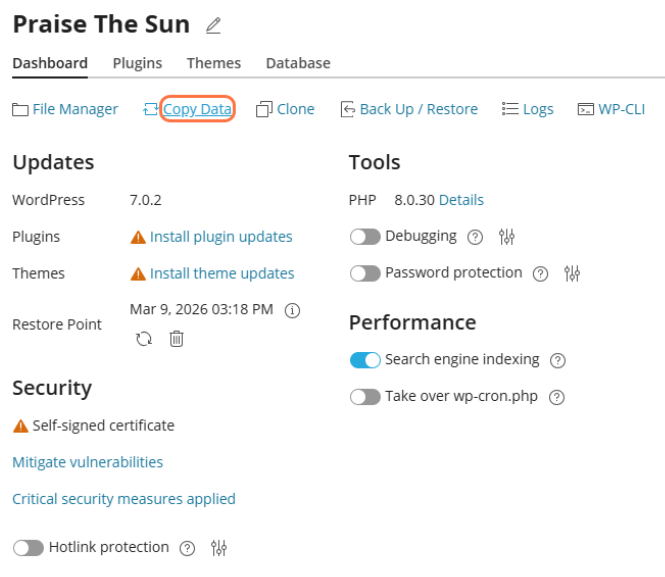This screenshot has width=665, height=577.
Task: Click the File Manager folder icon
Action: [x=20, y=110]
